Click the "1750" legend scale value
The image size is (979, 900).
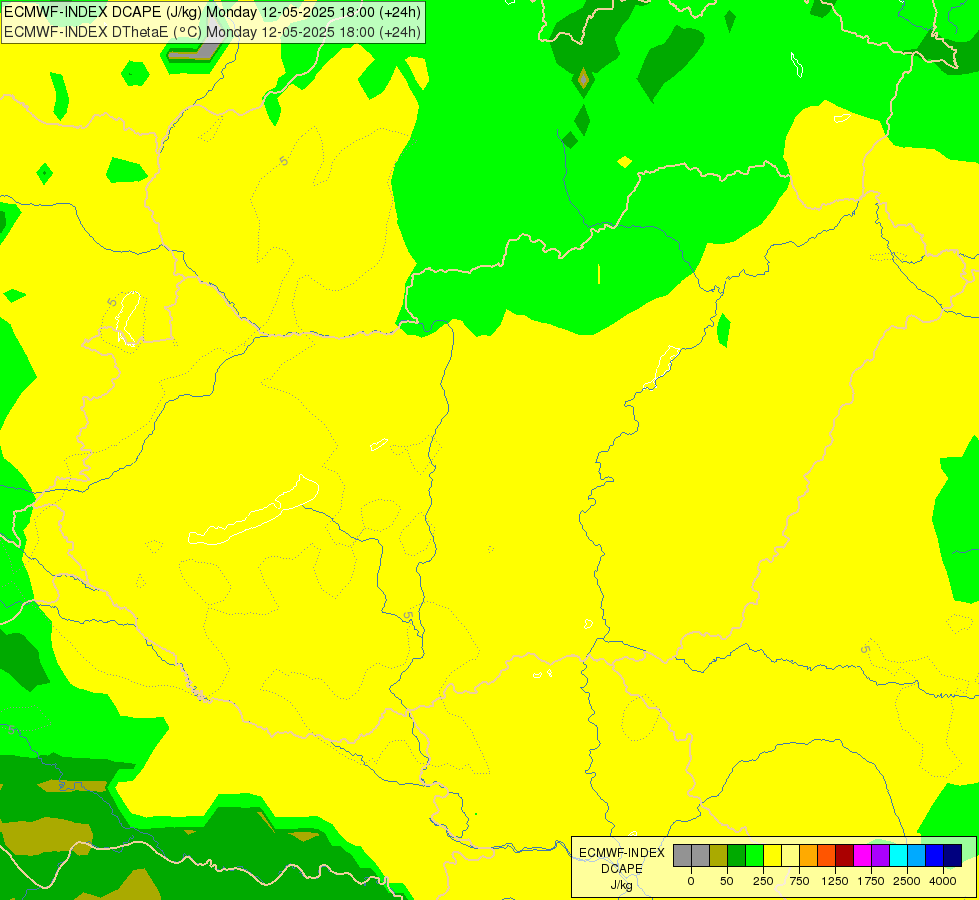click(x=871, y=881)
